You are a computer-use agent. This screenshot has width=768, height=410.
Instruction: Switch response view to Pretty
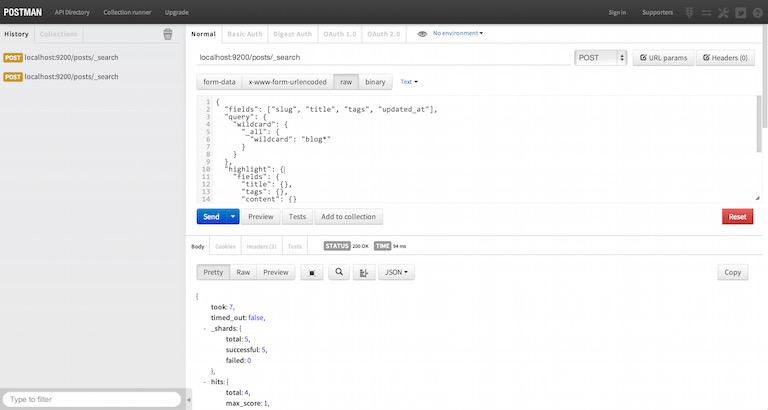213,272
